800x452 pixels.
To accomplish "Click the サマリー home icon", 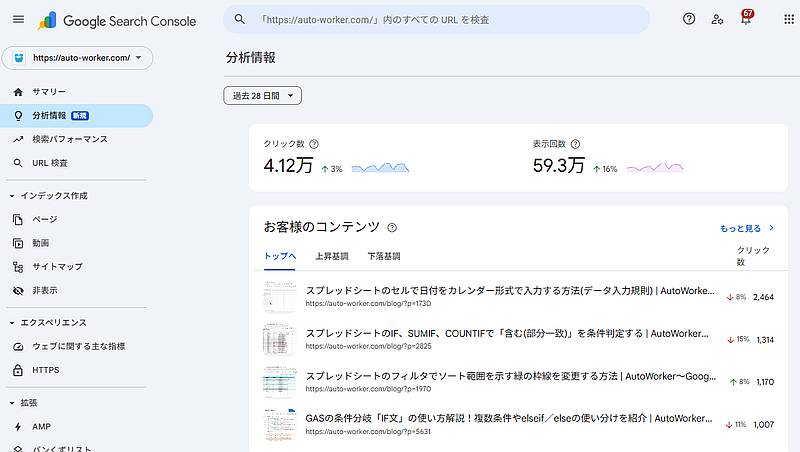I will 18,92.
